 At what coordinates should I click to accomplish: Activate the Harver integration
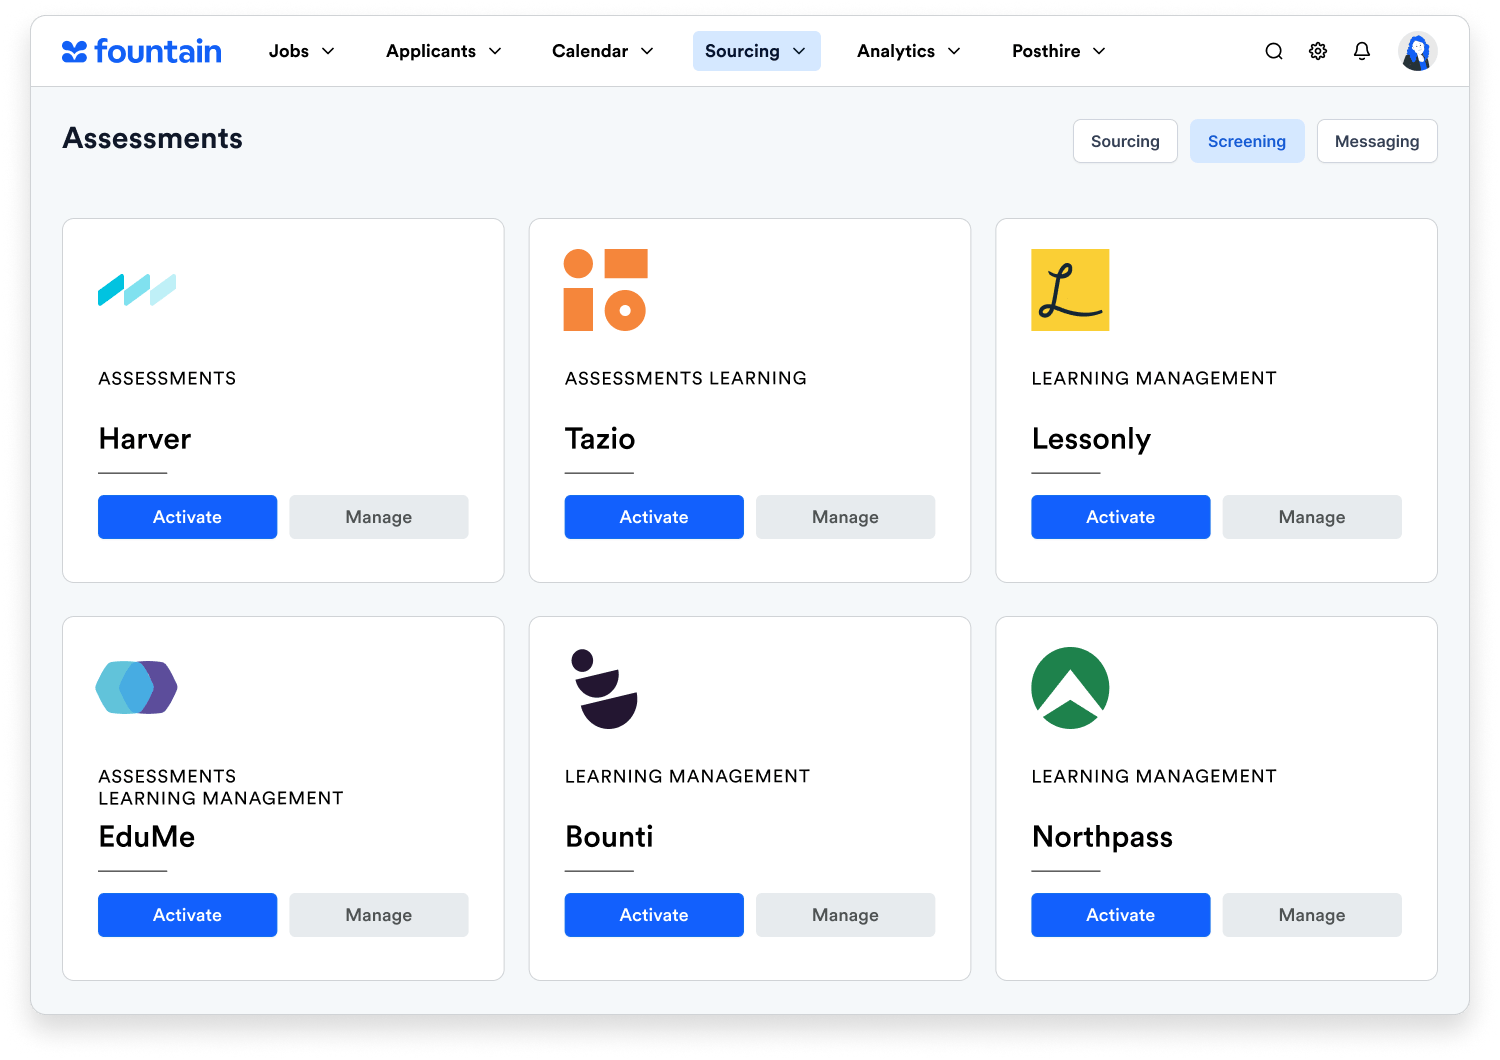coord(187,517)
